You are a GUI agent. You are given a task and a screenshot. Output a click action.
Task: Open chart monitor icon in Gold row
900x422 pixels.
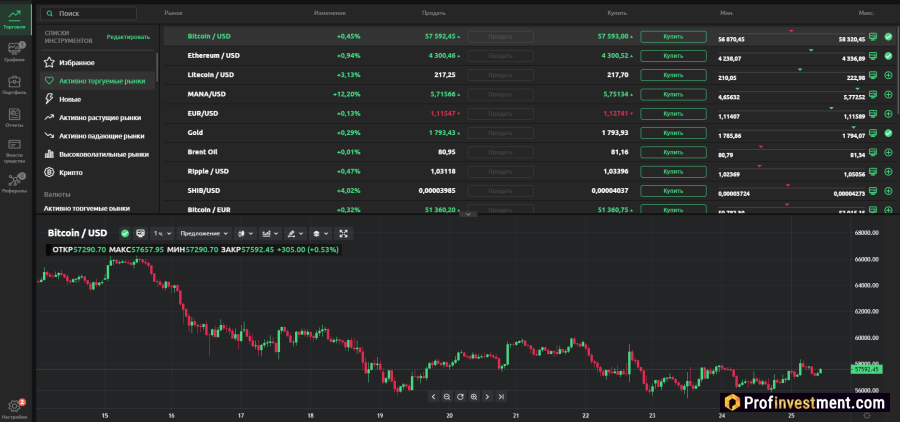click(x=874, y=133)
